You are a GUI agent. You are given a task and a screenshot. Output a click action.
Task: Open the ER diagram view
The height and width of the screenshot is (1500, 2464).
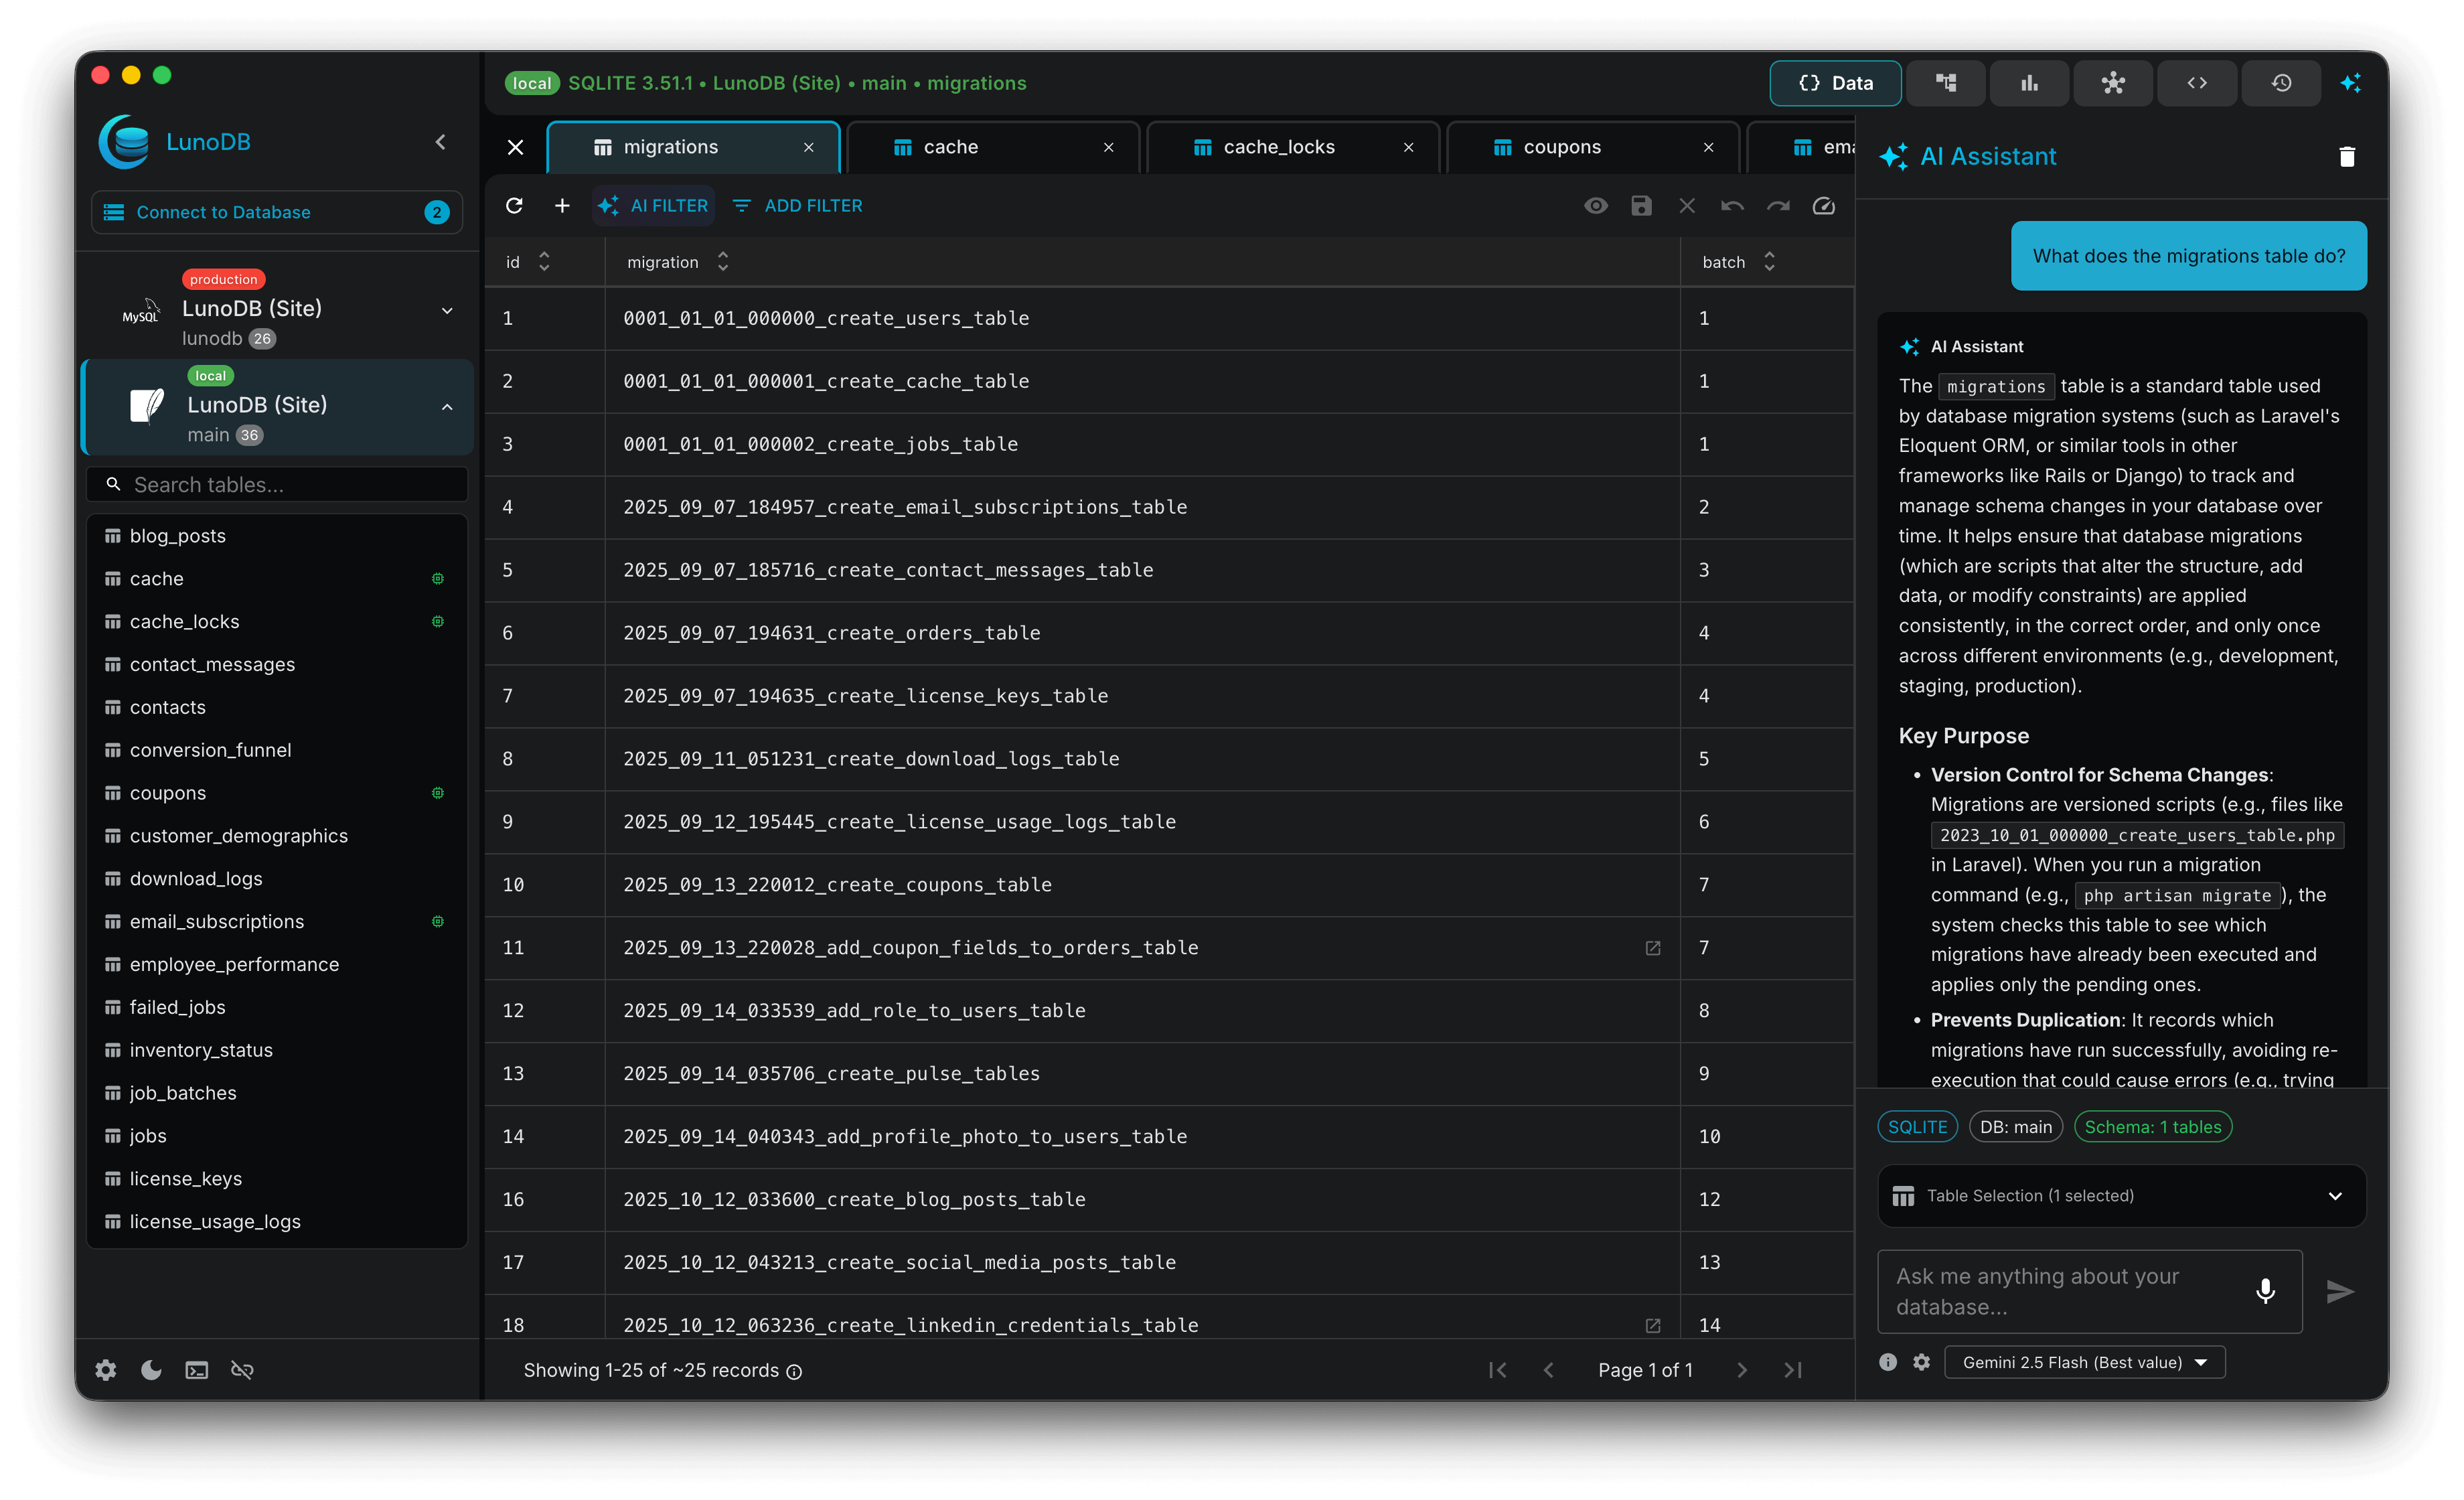point(2113,83)
